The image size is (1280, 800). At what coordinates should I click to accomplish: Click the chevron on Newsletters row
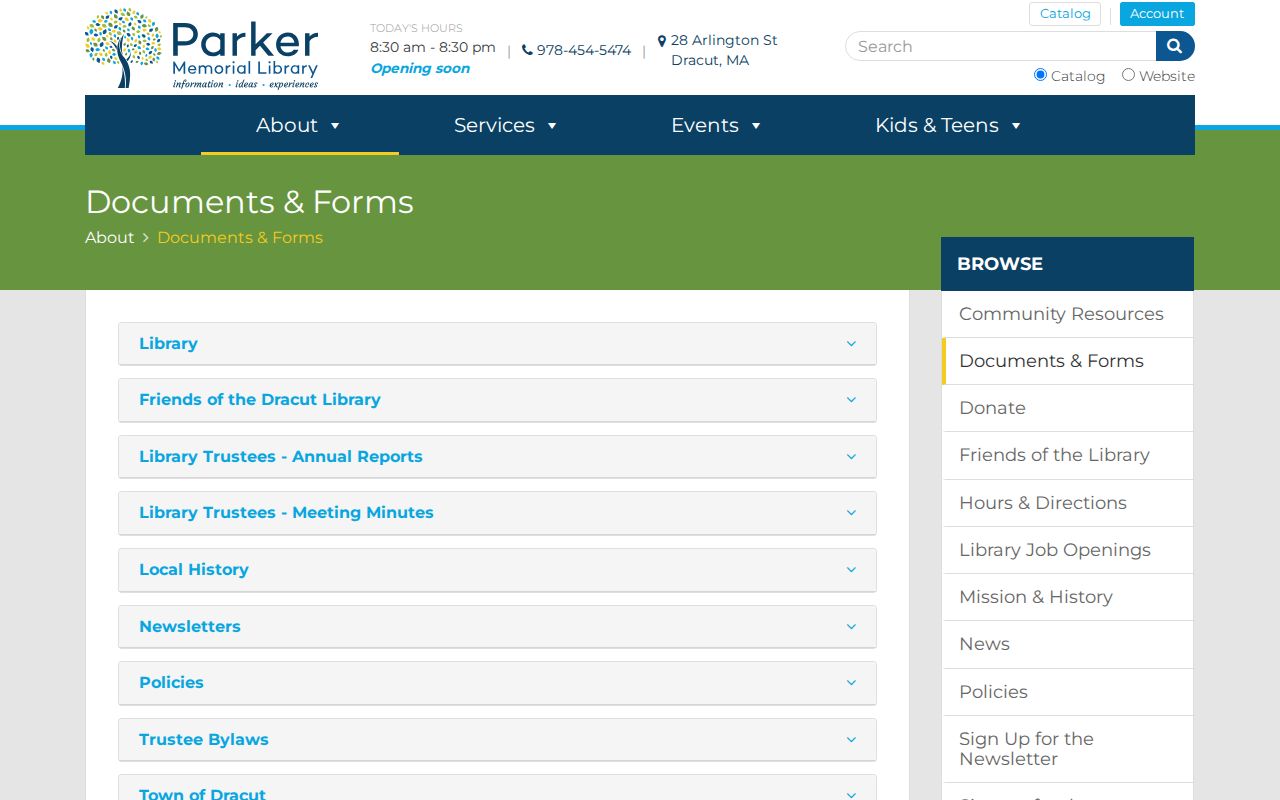[x=851, y=626]
